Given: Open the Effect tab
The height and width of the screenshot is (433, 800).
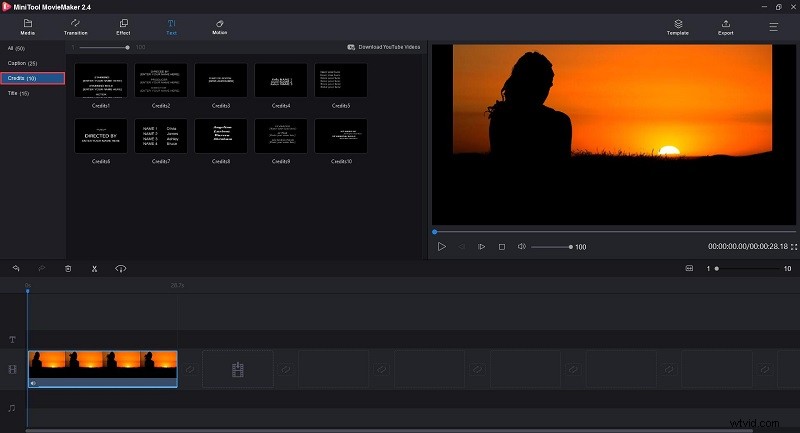Looking at the screenshot, I should (123, 27).
